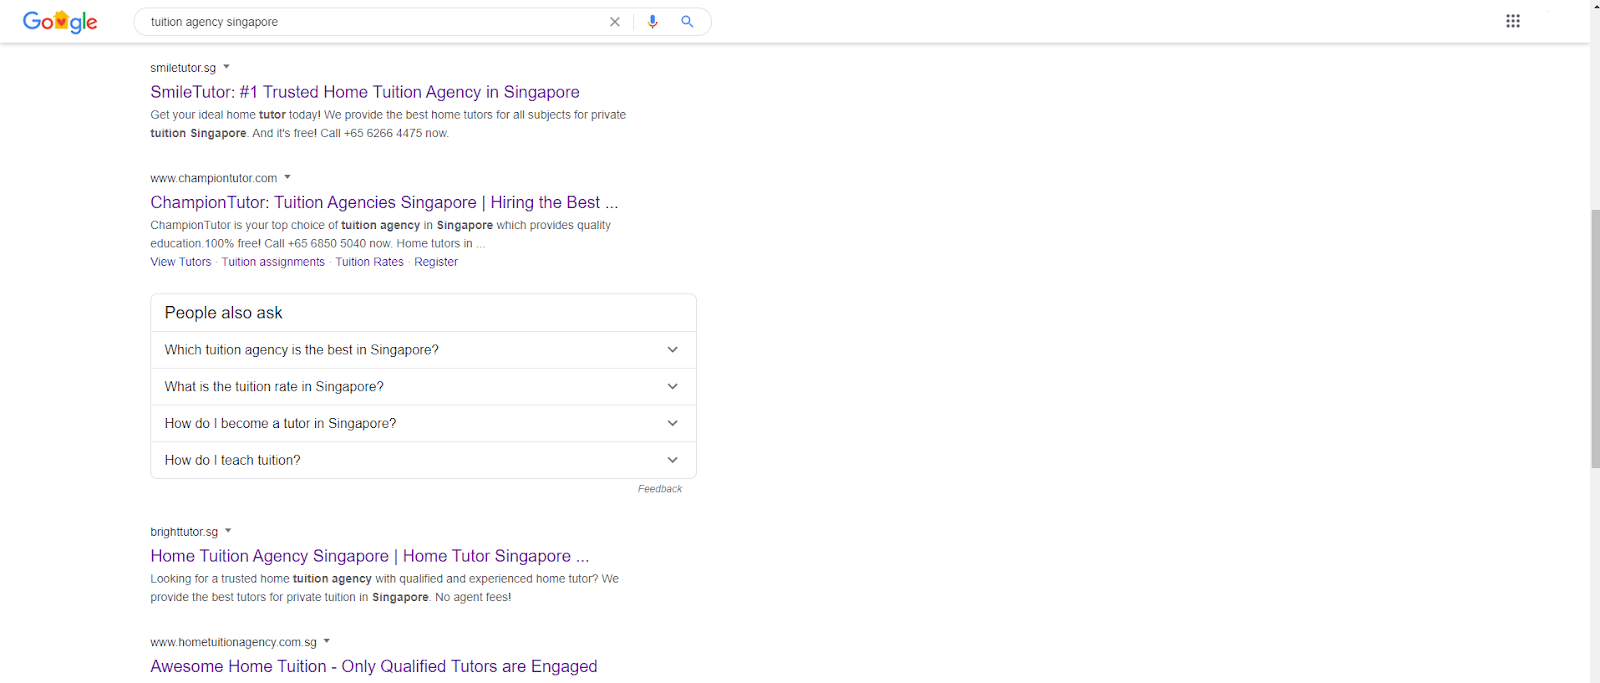Open Home Tuition Agency Singapore brighttutor result

(369, 556)
